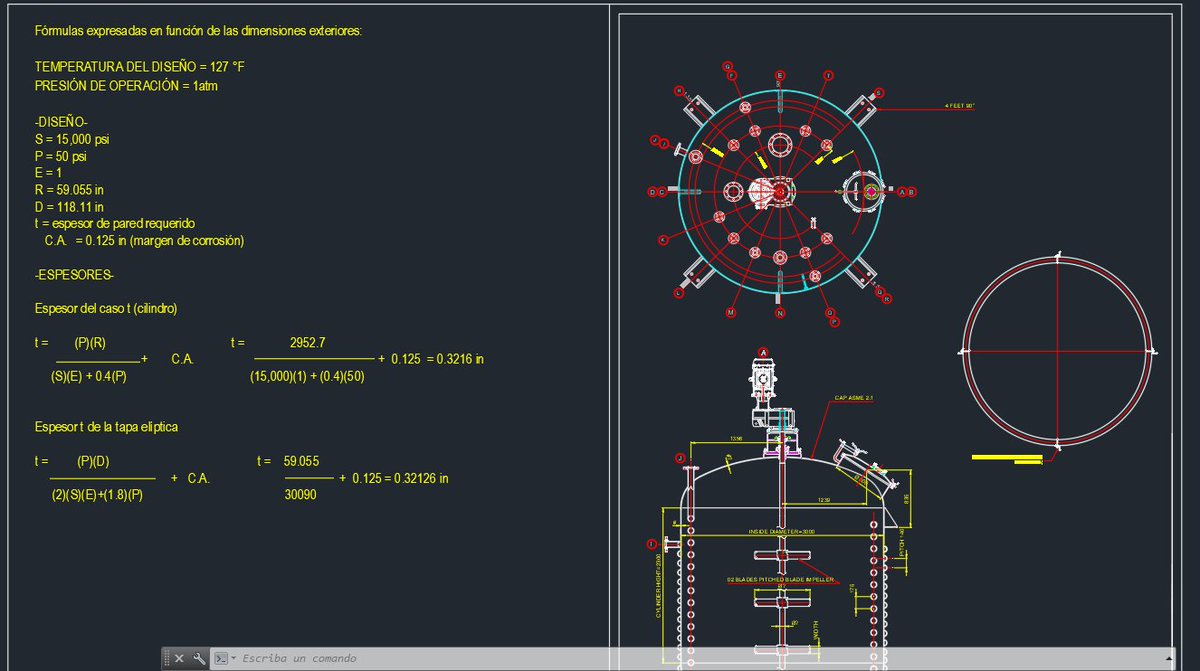1200x671 pixels.
Task: Select the vertical 'CYLINDER HEIGHT=2000' dimension text
Action: pos(659,586)
